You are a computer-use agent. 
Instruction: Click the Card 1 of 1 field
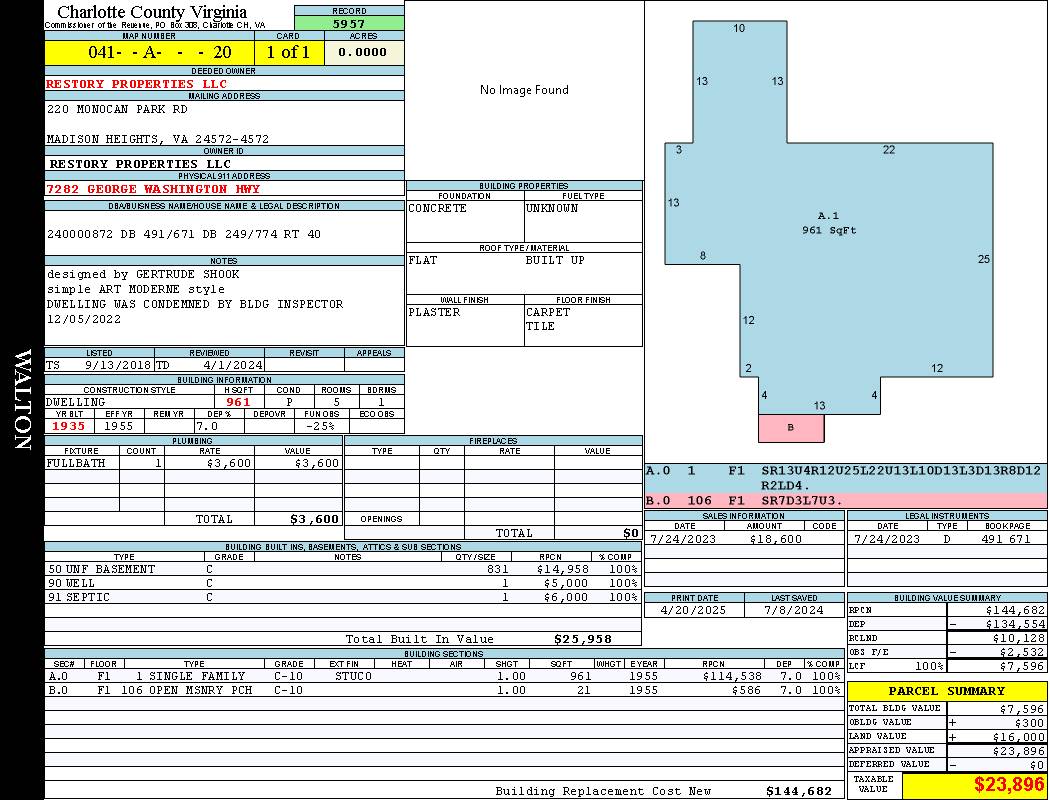coord(289,52)
